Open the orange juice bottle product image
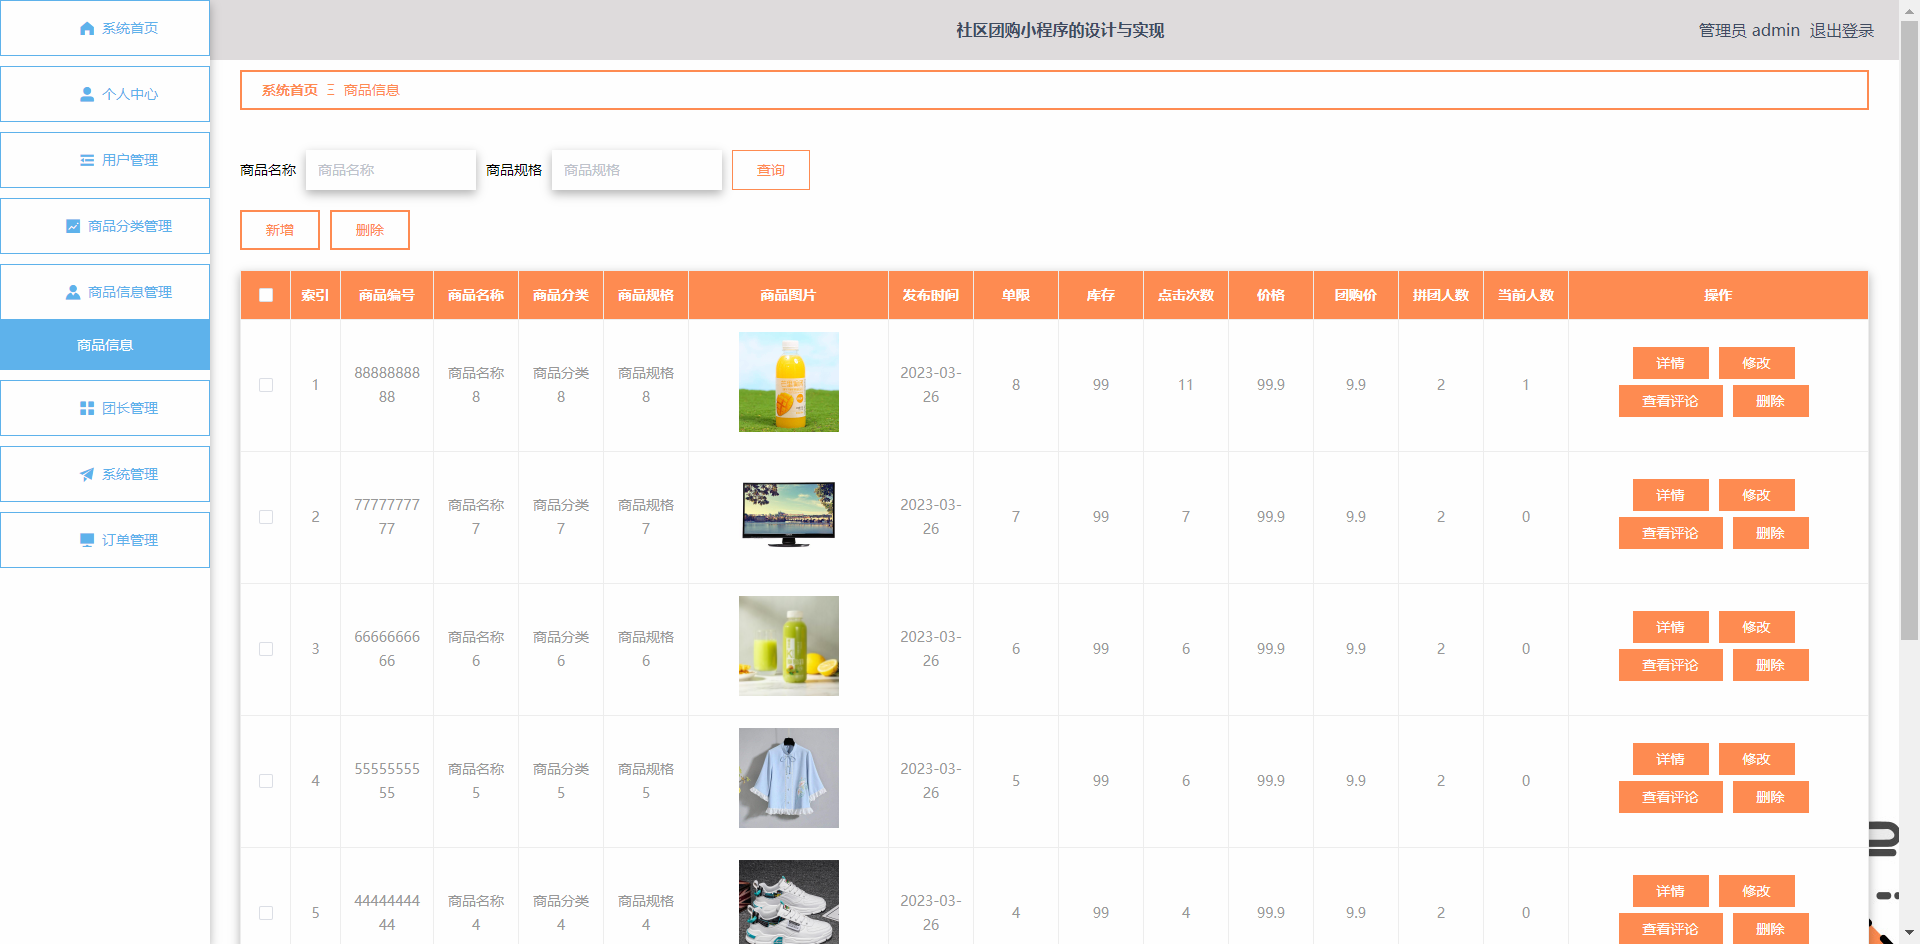 click(789, 382)
